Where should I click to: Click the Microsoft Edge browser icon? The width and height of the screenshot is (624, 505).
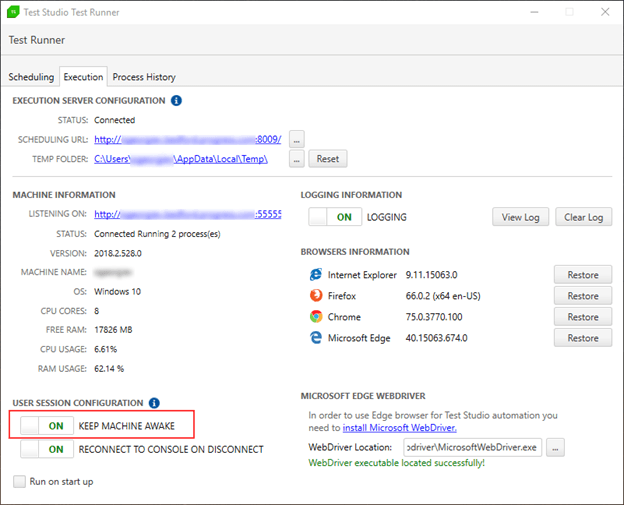tap(316, 338)
